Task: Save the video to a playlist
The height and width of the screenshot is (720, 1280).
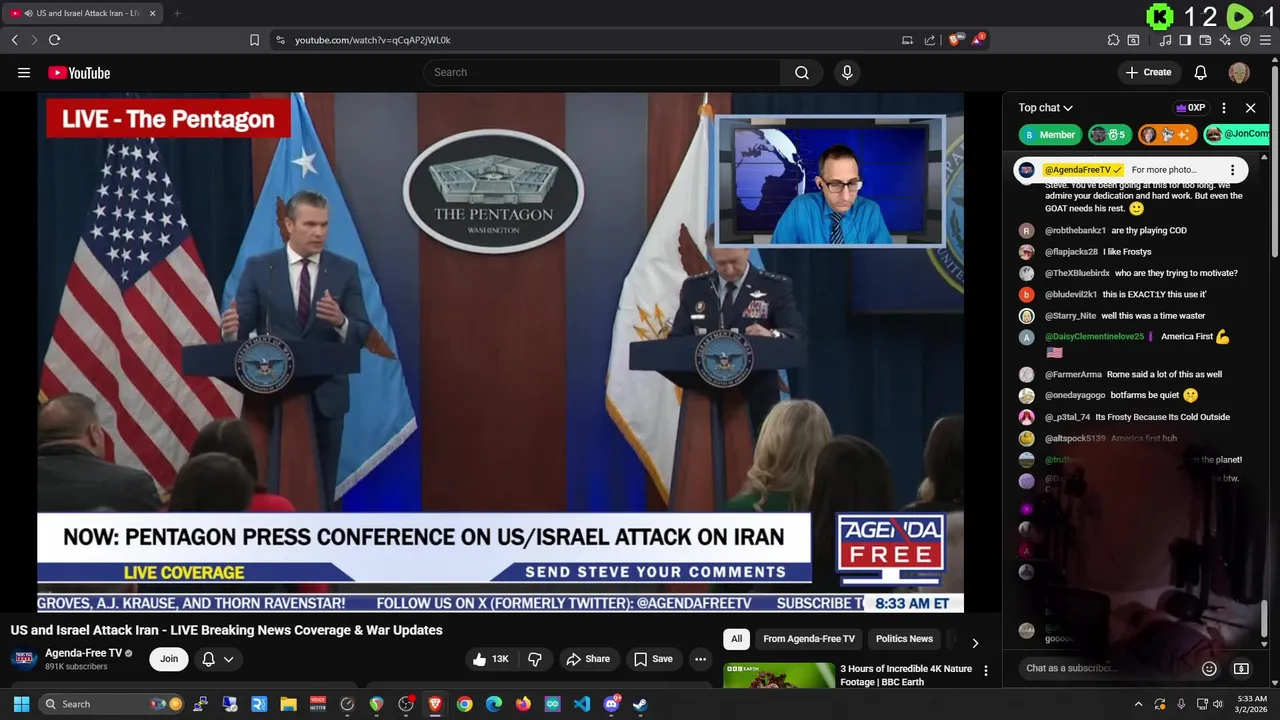Action: click(653, 659)
